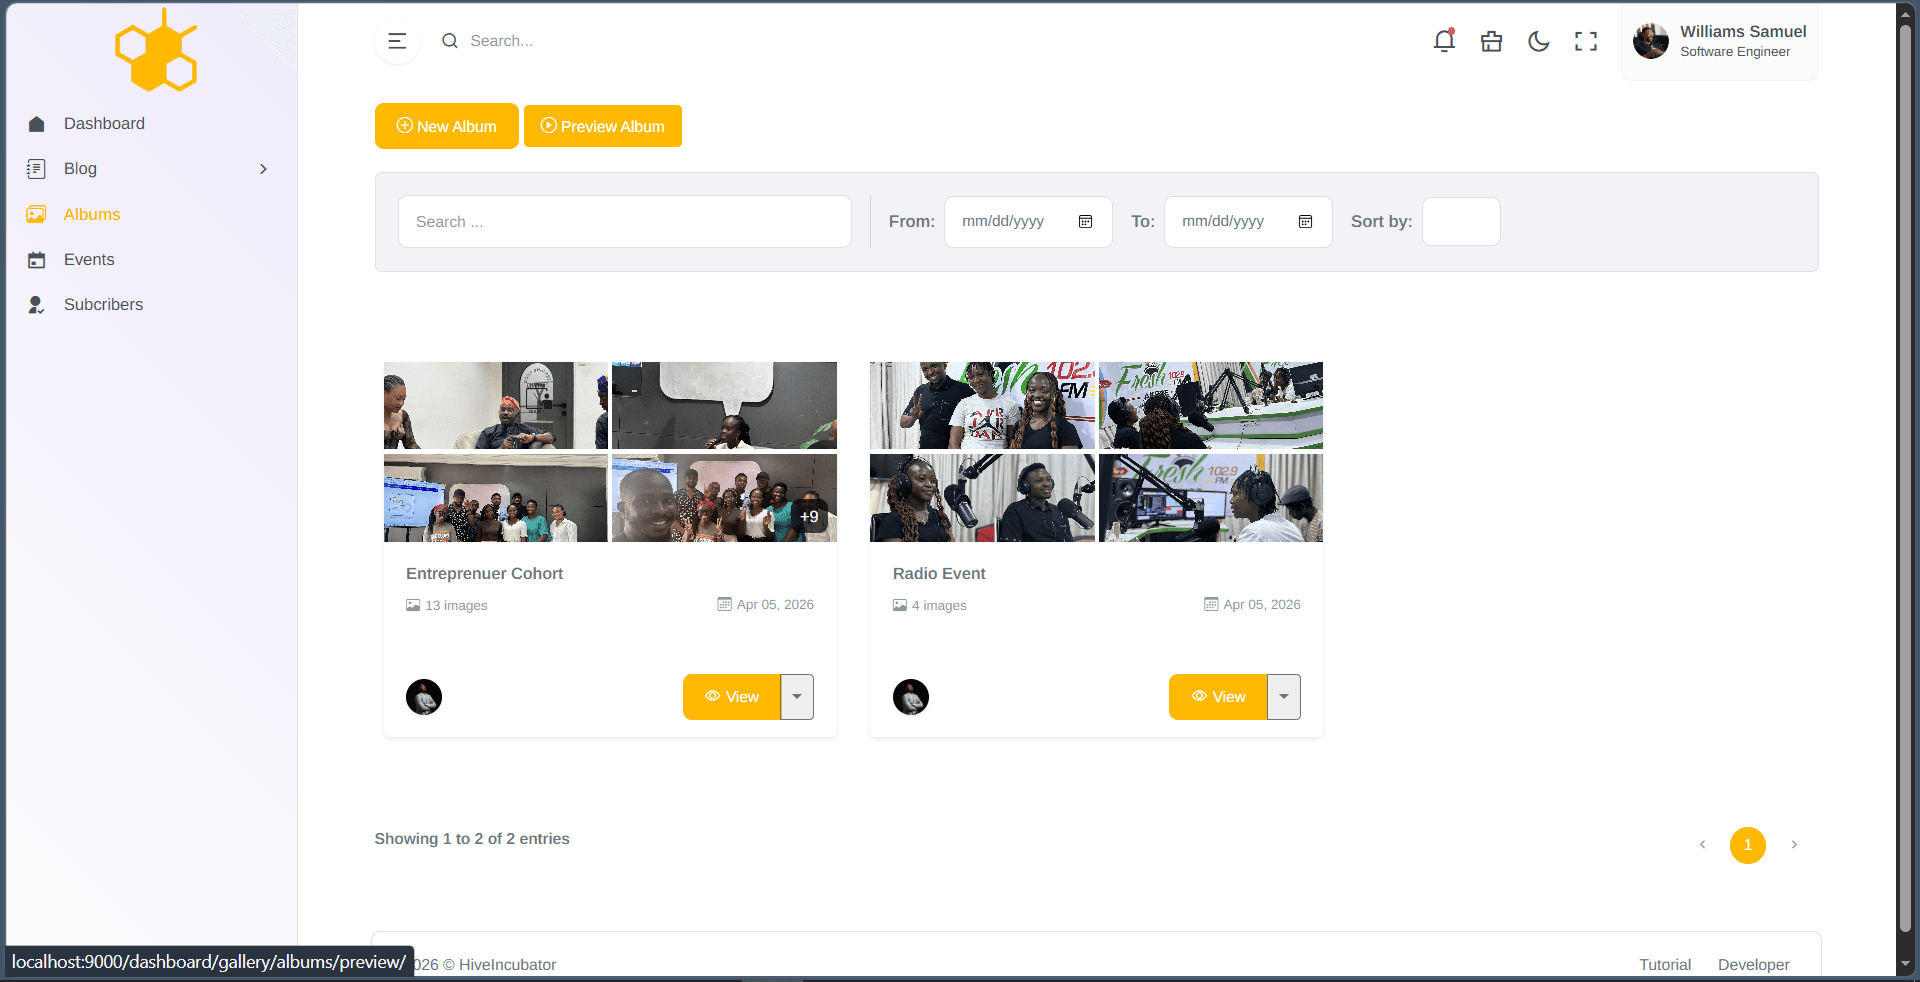Open the notifications bell

[x=1444, y=41]
